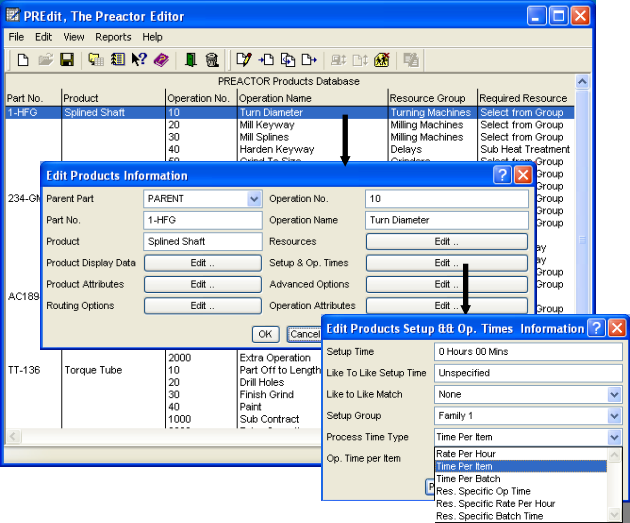Viewport: 630px width, 523px height.
Task: Click the dropdown list scroll-down arrow
Action: 614,514
